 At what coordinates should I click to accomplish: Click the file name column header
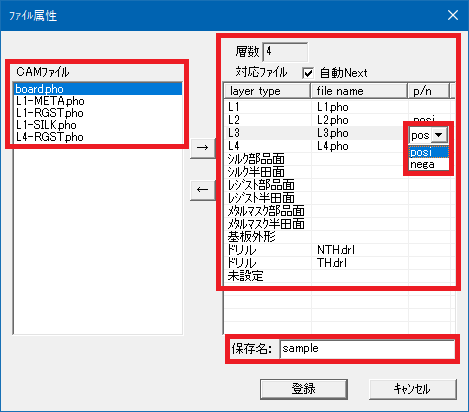coord(359,91)
